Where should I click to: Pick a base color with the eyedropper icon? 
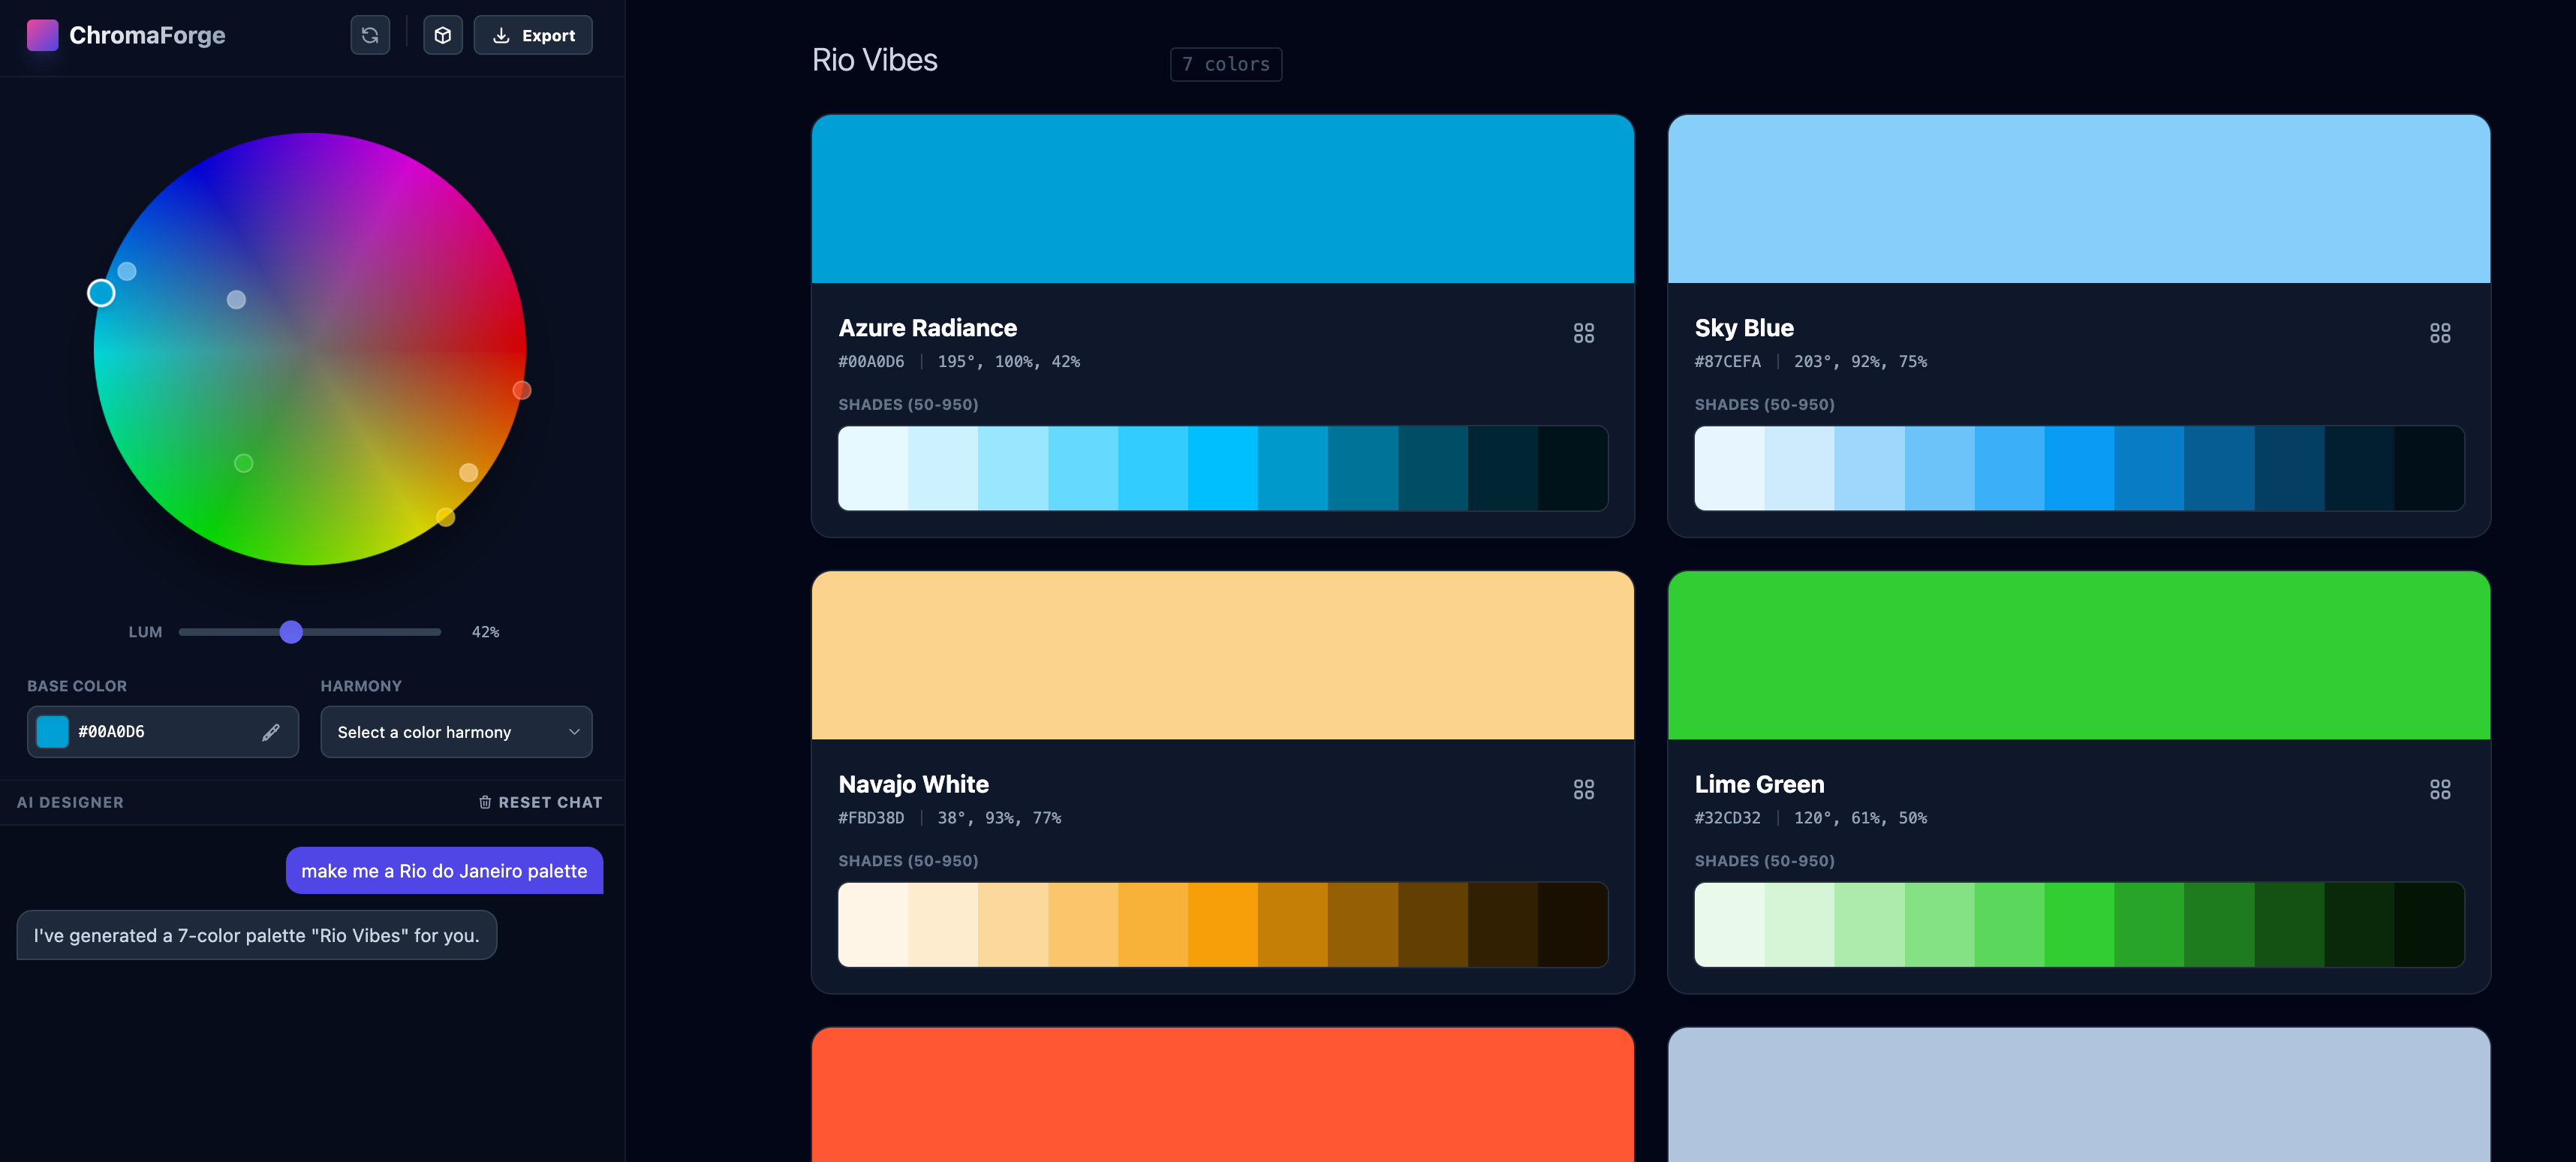(x=271, y=732)
